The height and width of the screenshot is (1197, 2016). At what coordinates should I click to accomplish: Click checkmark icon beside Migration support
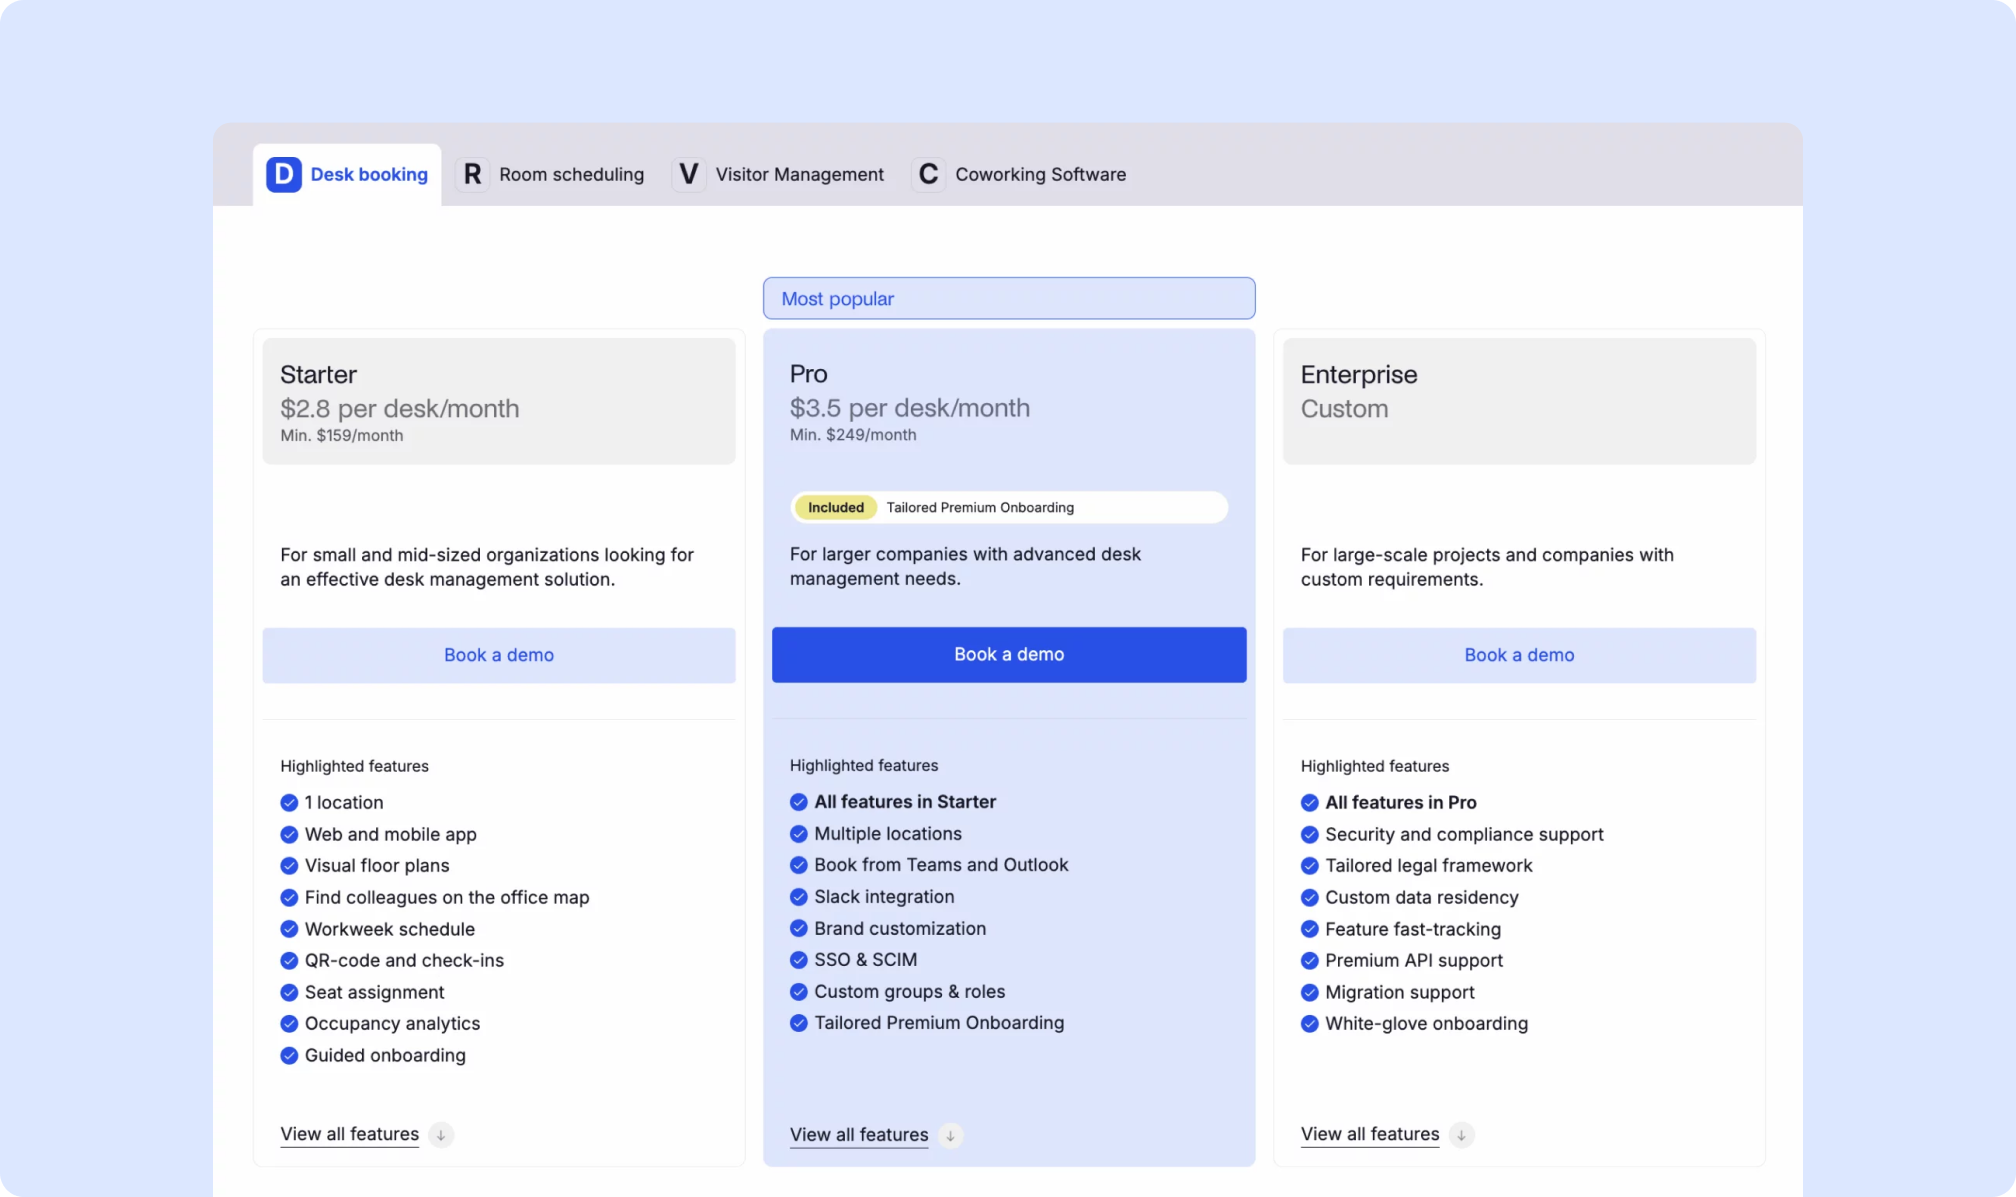1309,993
